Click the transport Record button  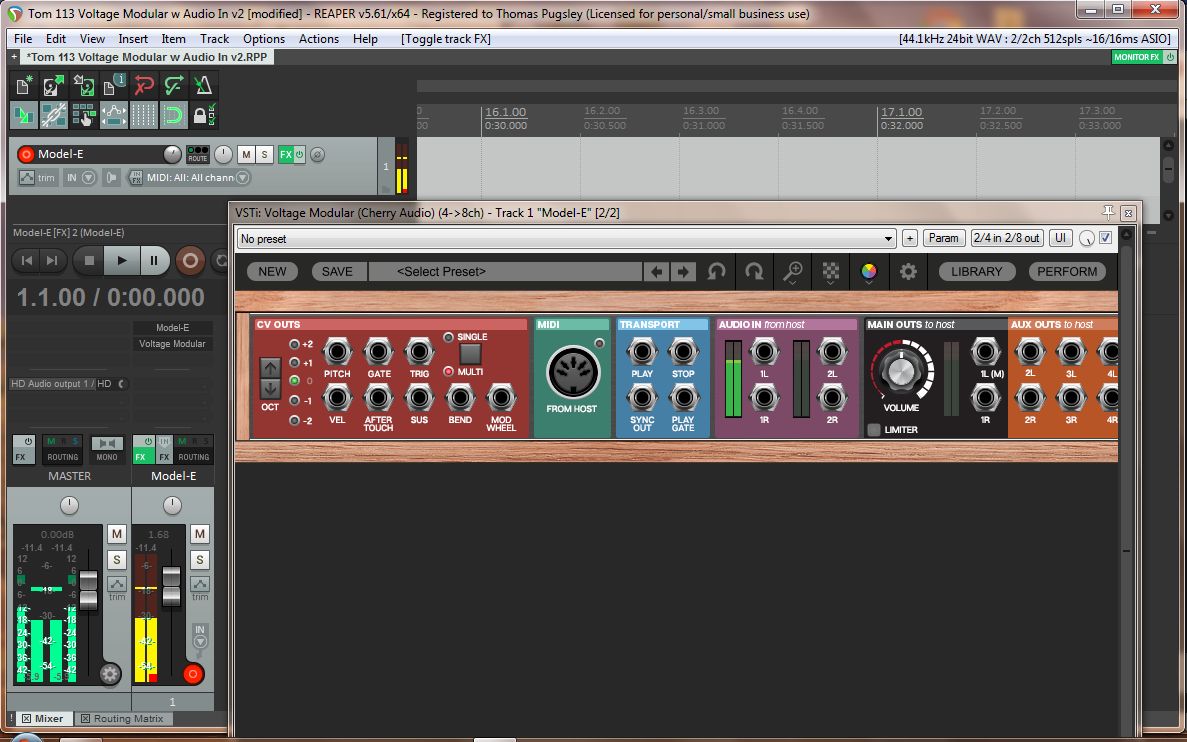pos(191,260)
